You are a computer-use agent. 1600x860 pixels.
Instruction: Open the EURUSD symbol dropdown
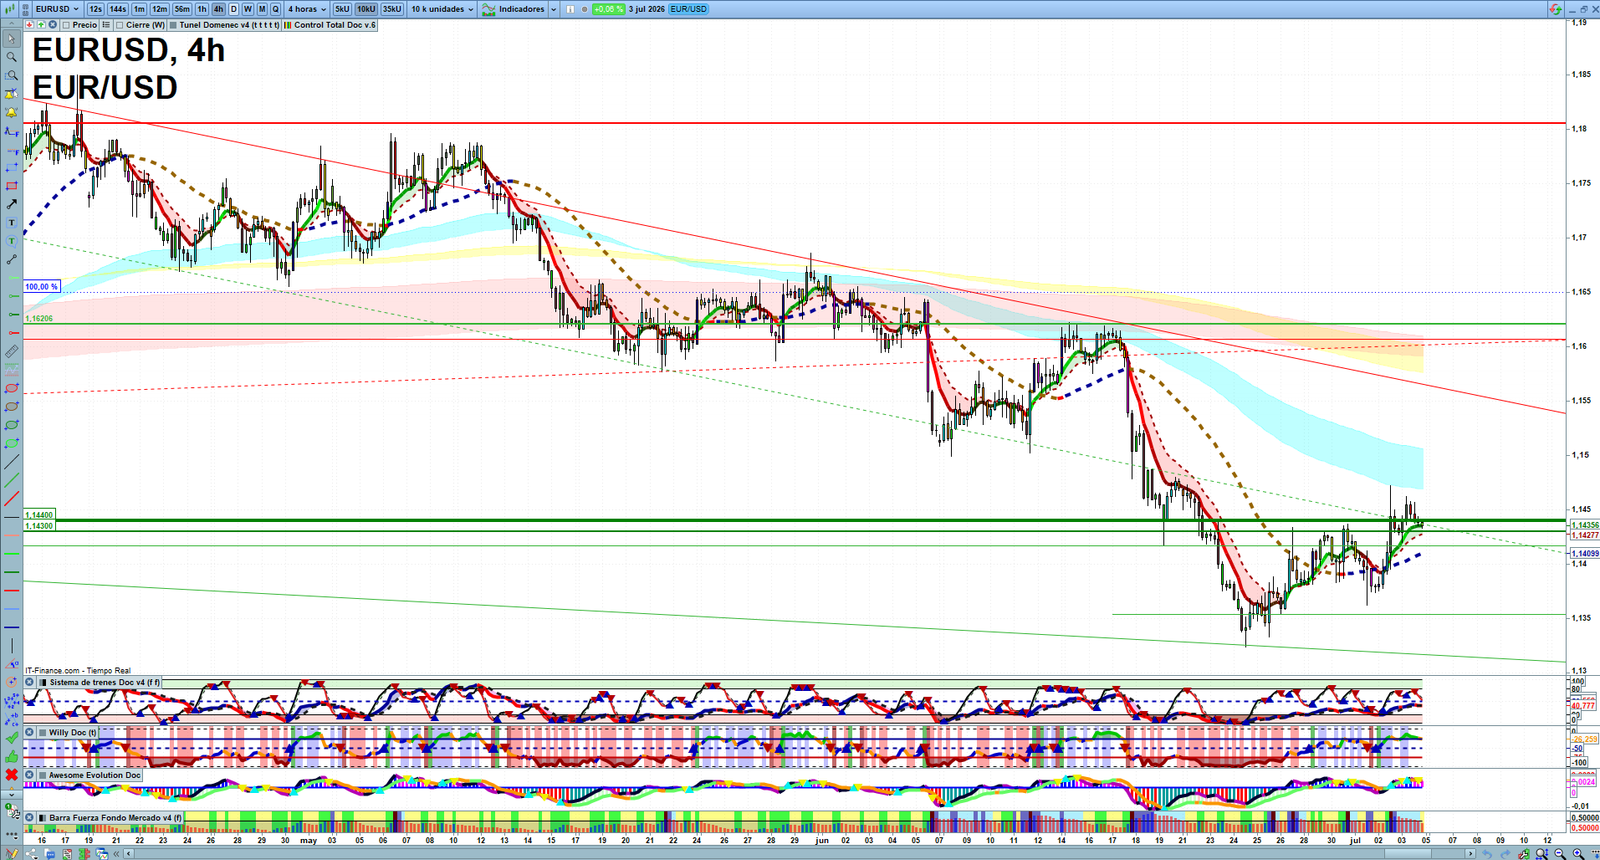pos(56,9)
